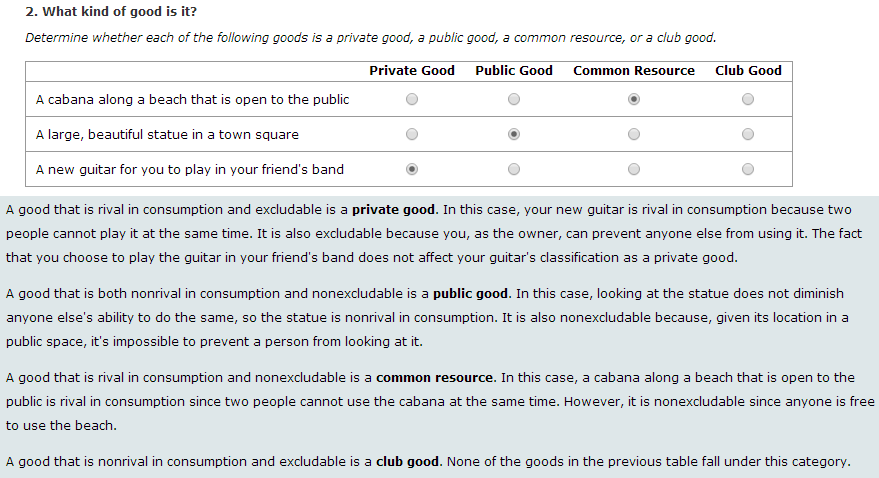Choose Common Resource for the town square statue
The image size is (879, 478).
(634, 134)
